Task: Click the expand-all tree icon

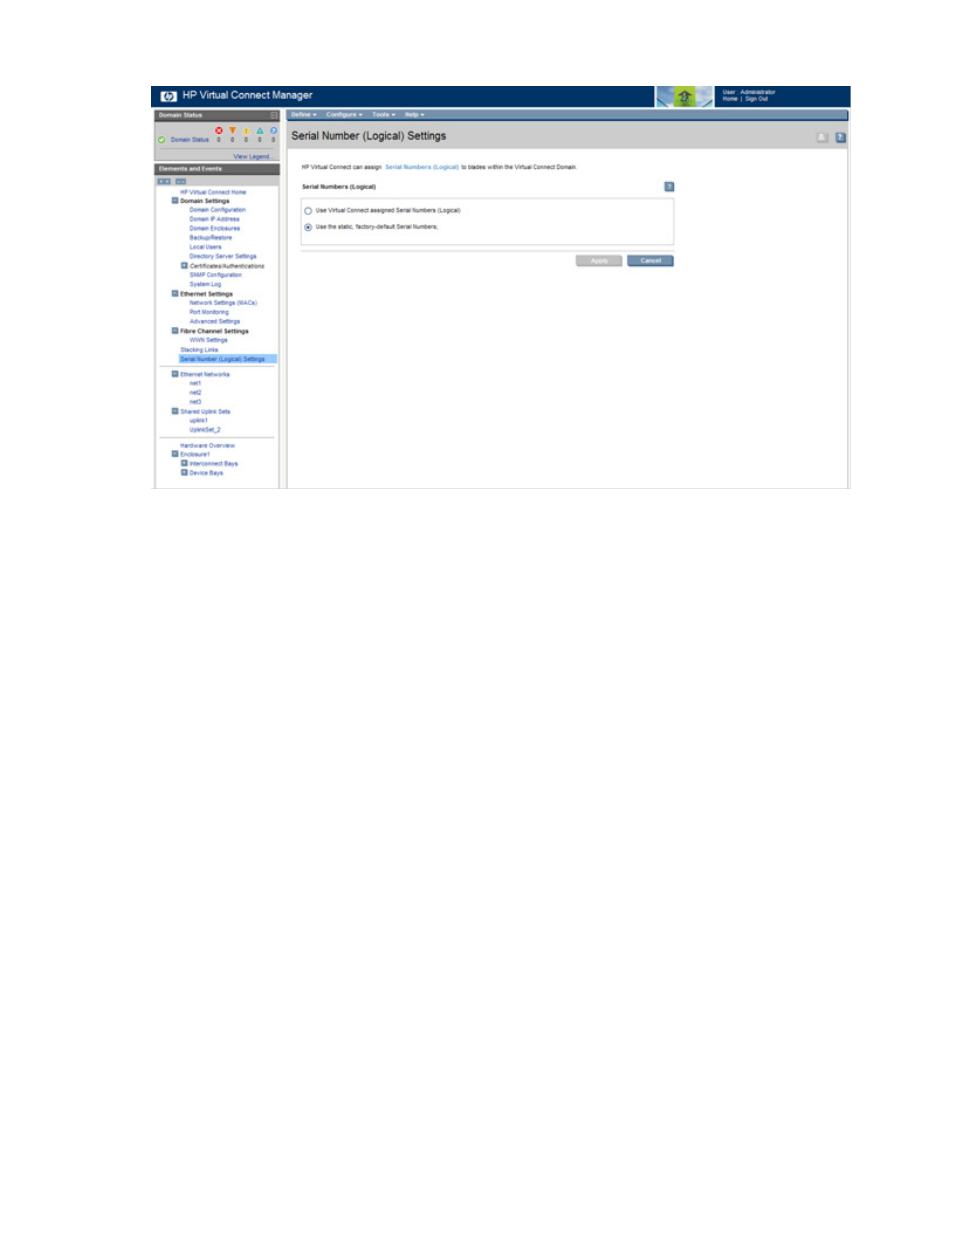Action: (x=164, y=182)
